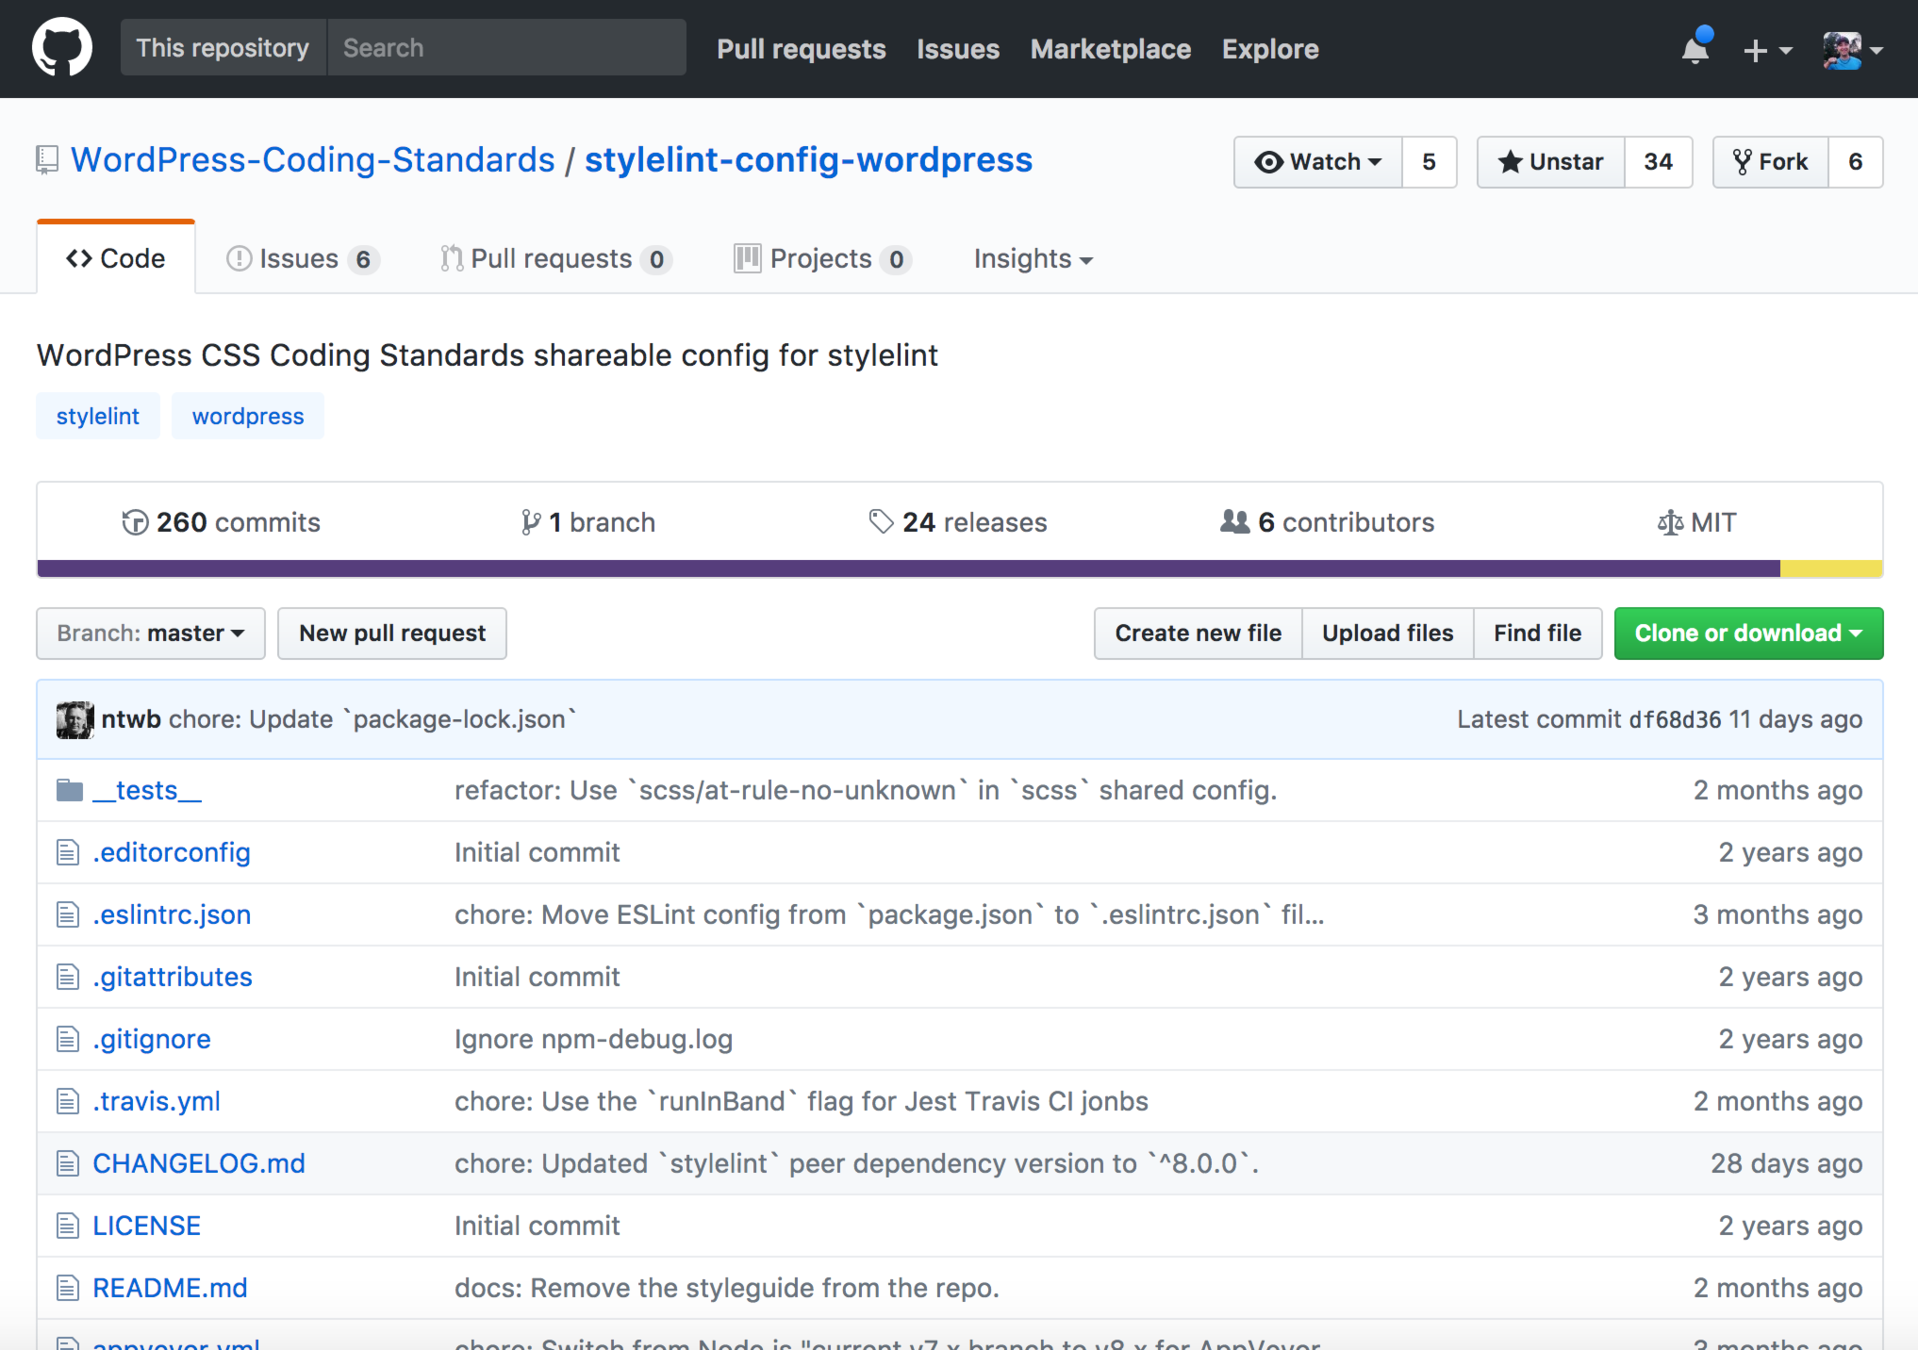Click the branch icon next to 1 branch
Image resolution: width=1918 pixels, height=1350 pixels.
(x=530, y=522)
